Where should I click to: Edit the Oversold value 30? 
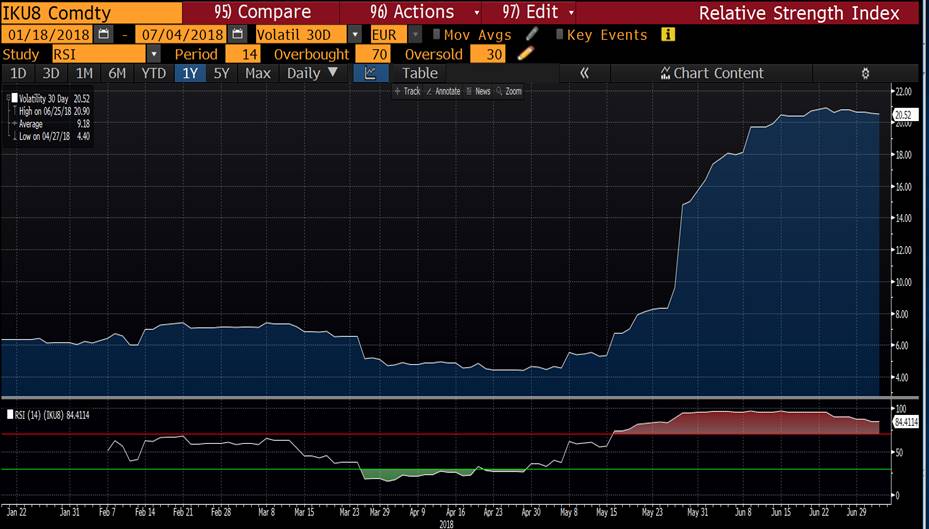[488, 54]
